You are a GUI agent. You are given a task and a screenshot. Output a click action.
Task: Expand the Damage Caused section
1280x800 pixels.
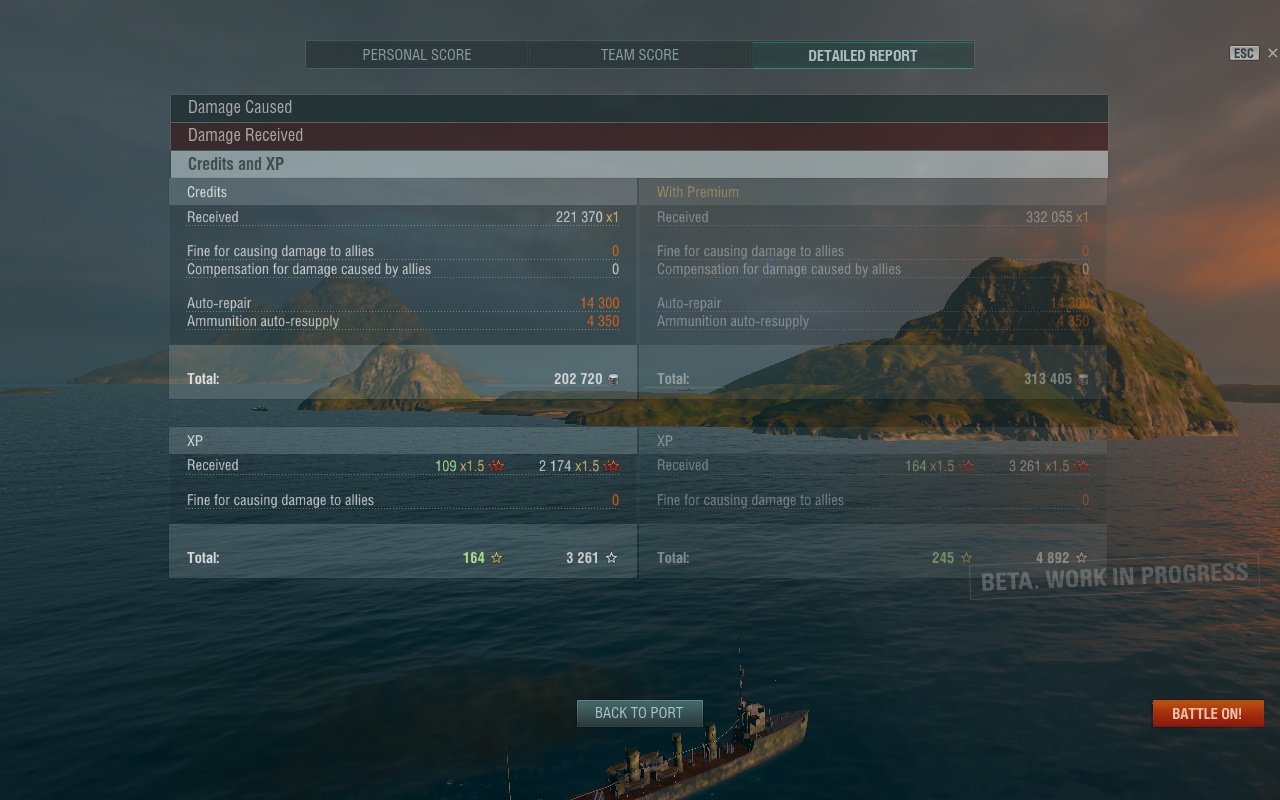pos(639,108)
